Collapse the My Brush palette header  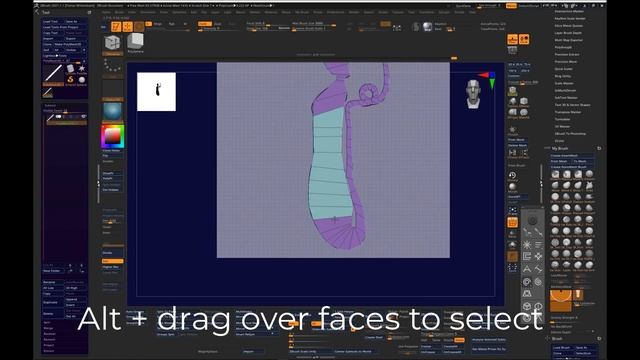(x=560, y=148)
